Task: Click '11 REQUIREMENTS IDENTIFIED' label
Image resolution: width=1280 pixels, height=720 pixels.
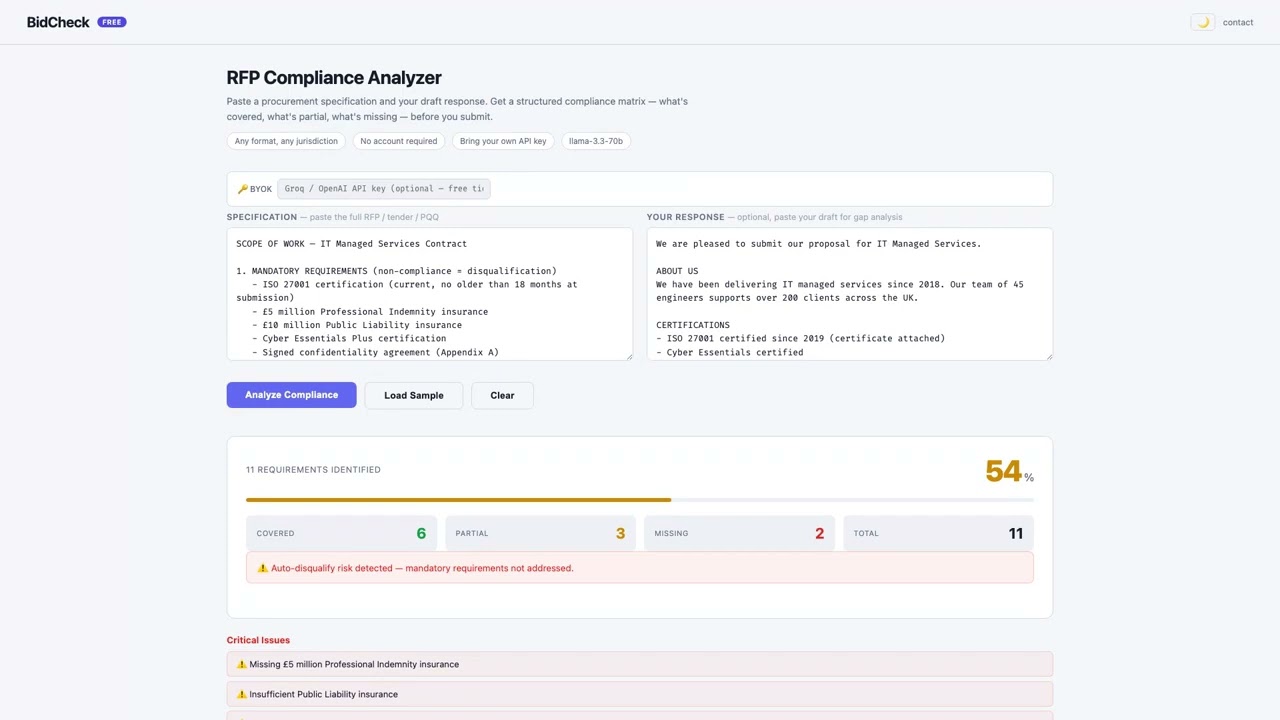Action: point(313,469)
